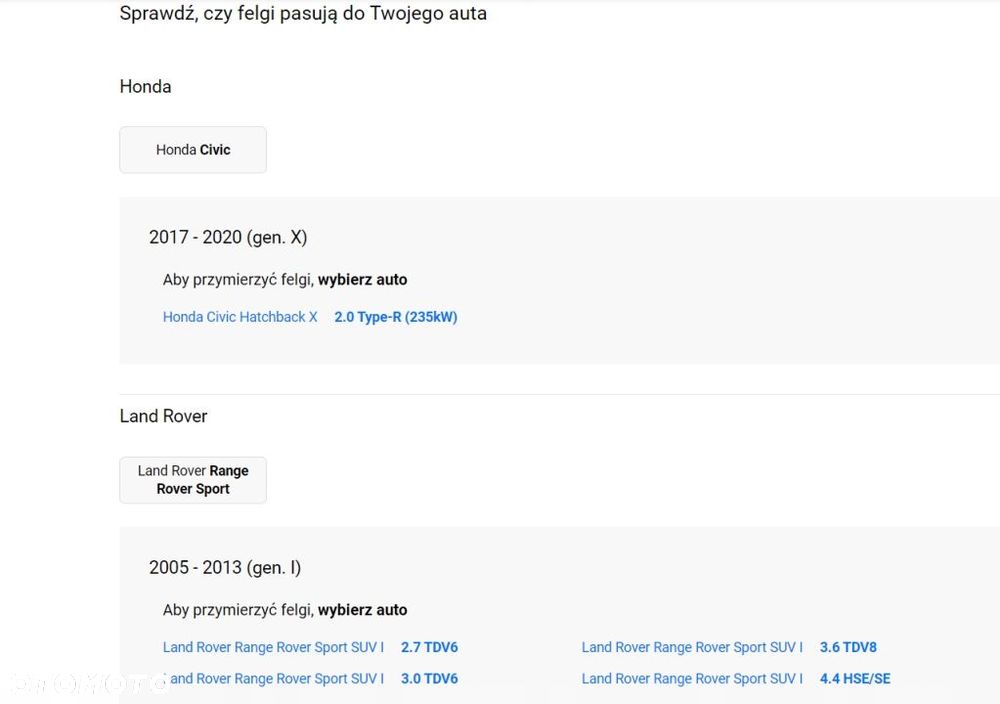This screenshot has height=704, width=1000.
Task: Click the Range Rover Sport SUV I name beside 3.0 TDV6
Action: tap(277, 679)
